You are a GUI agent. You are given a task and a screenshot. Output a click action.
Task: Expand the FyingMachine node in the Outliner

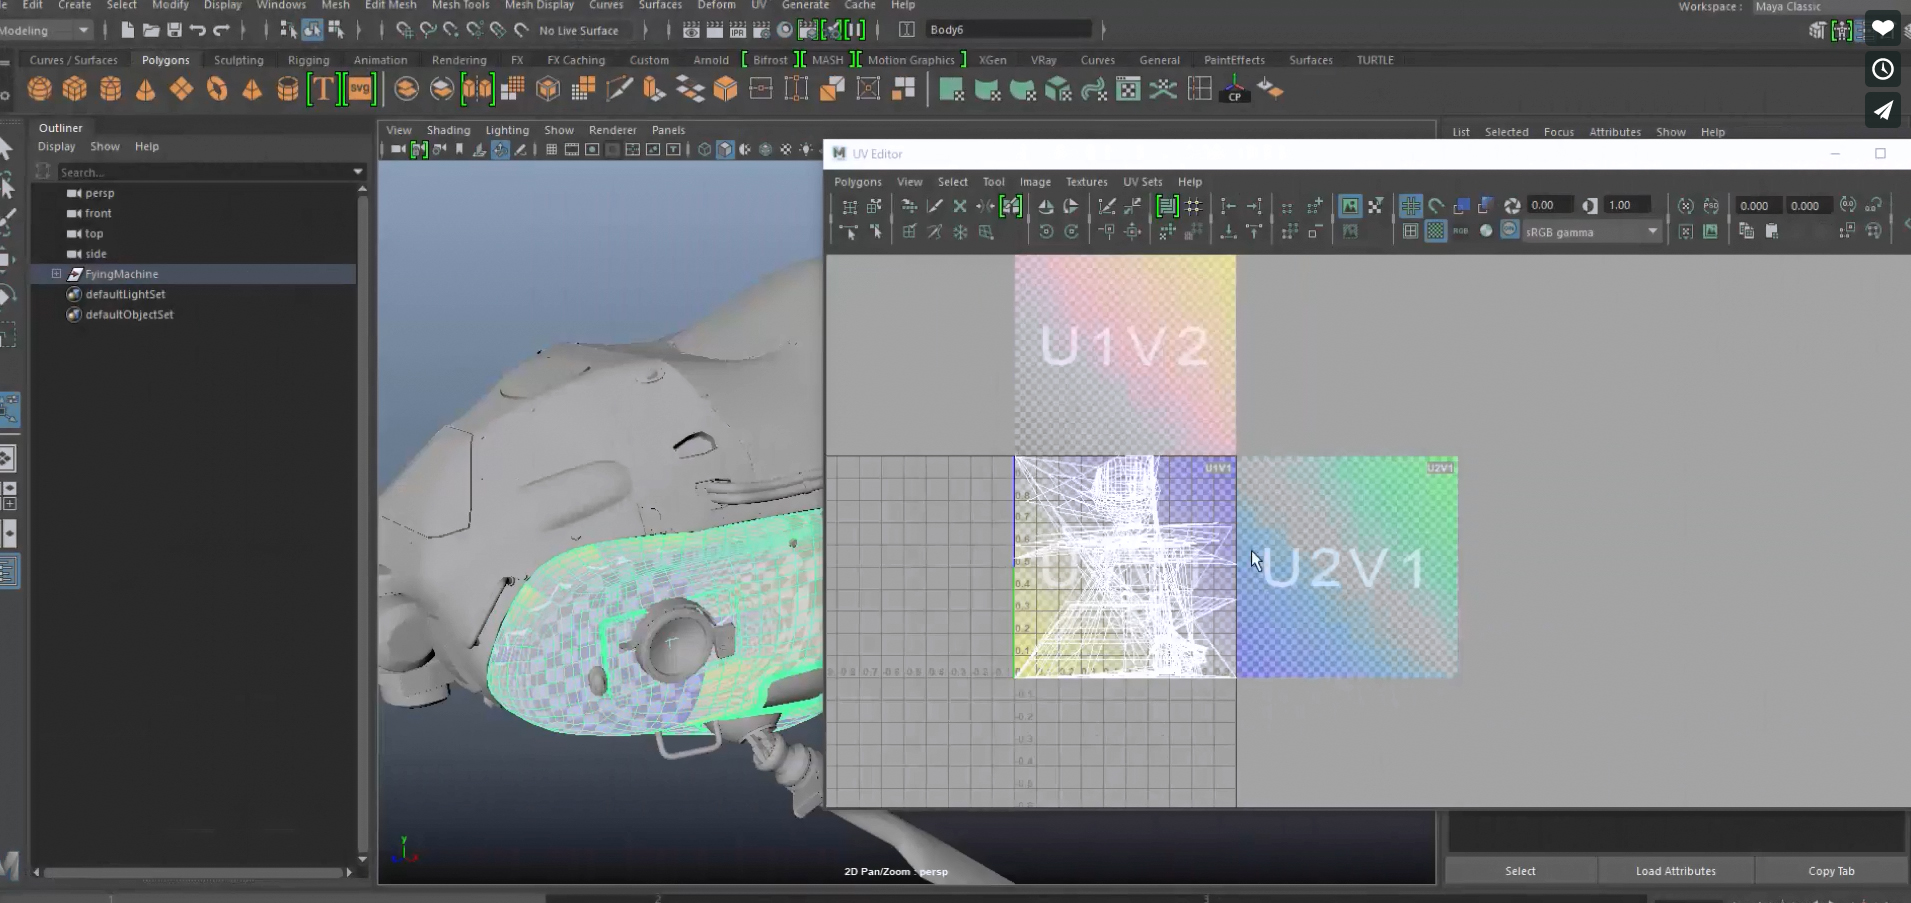(x=56, y=273)
